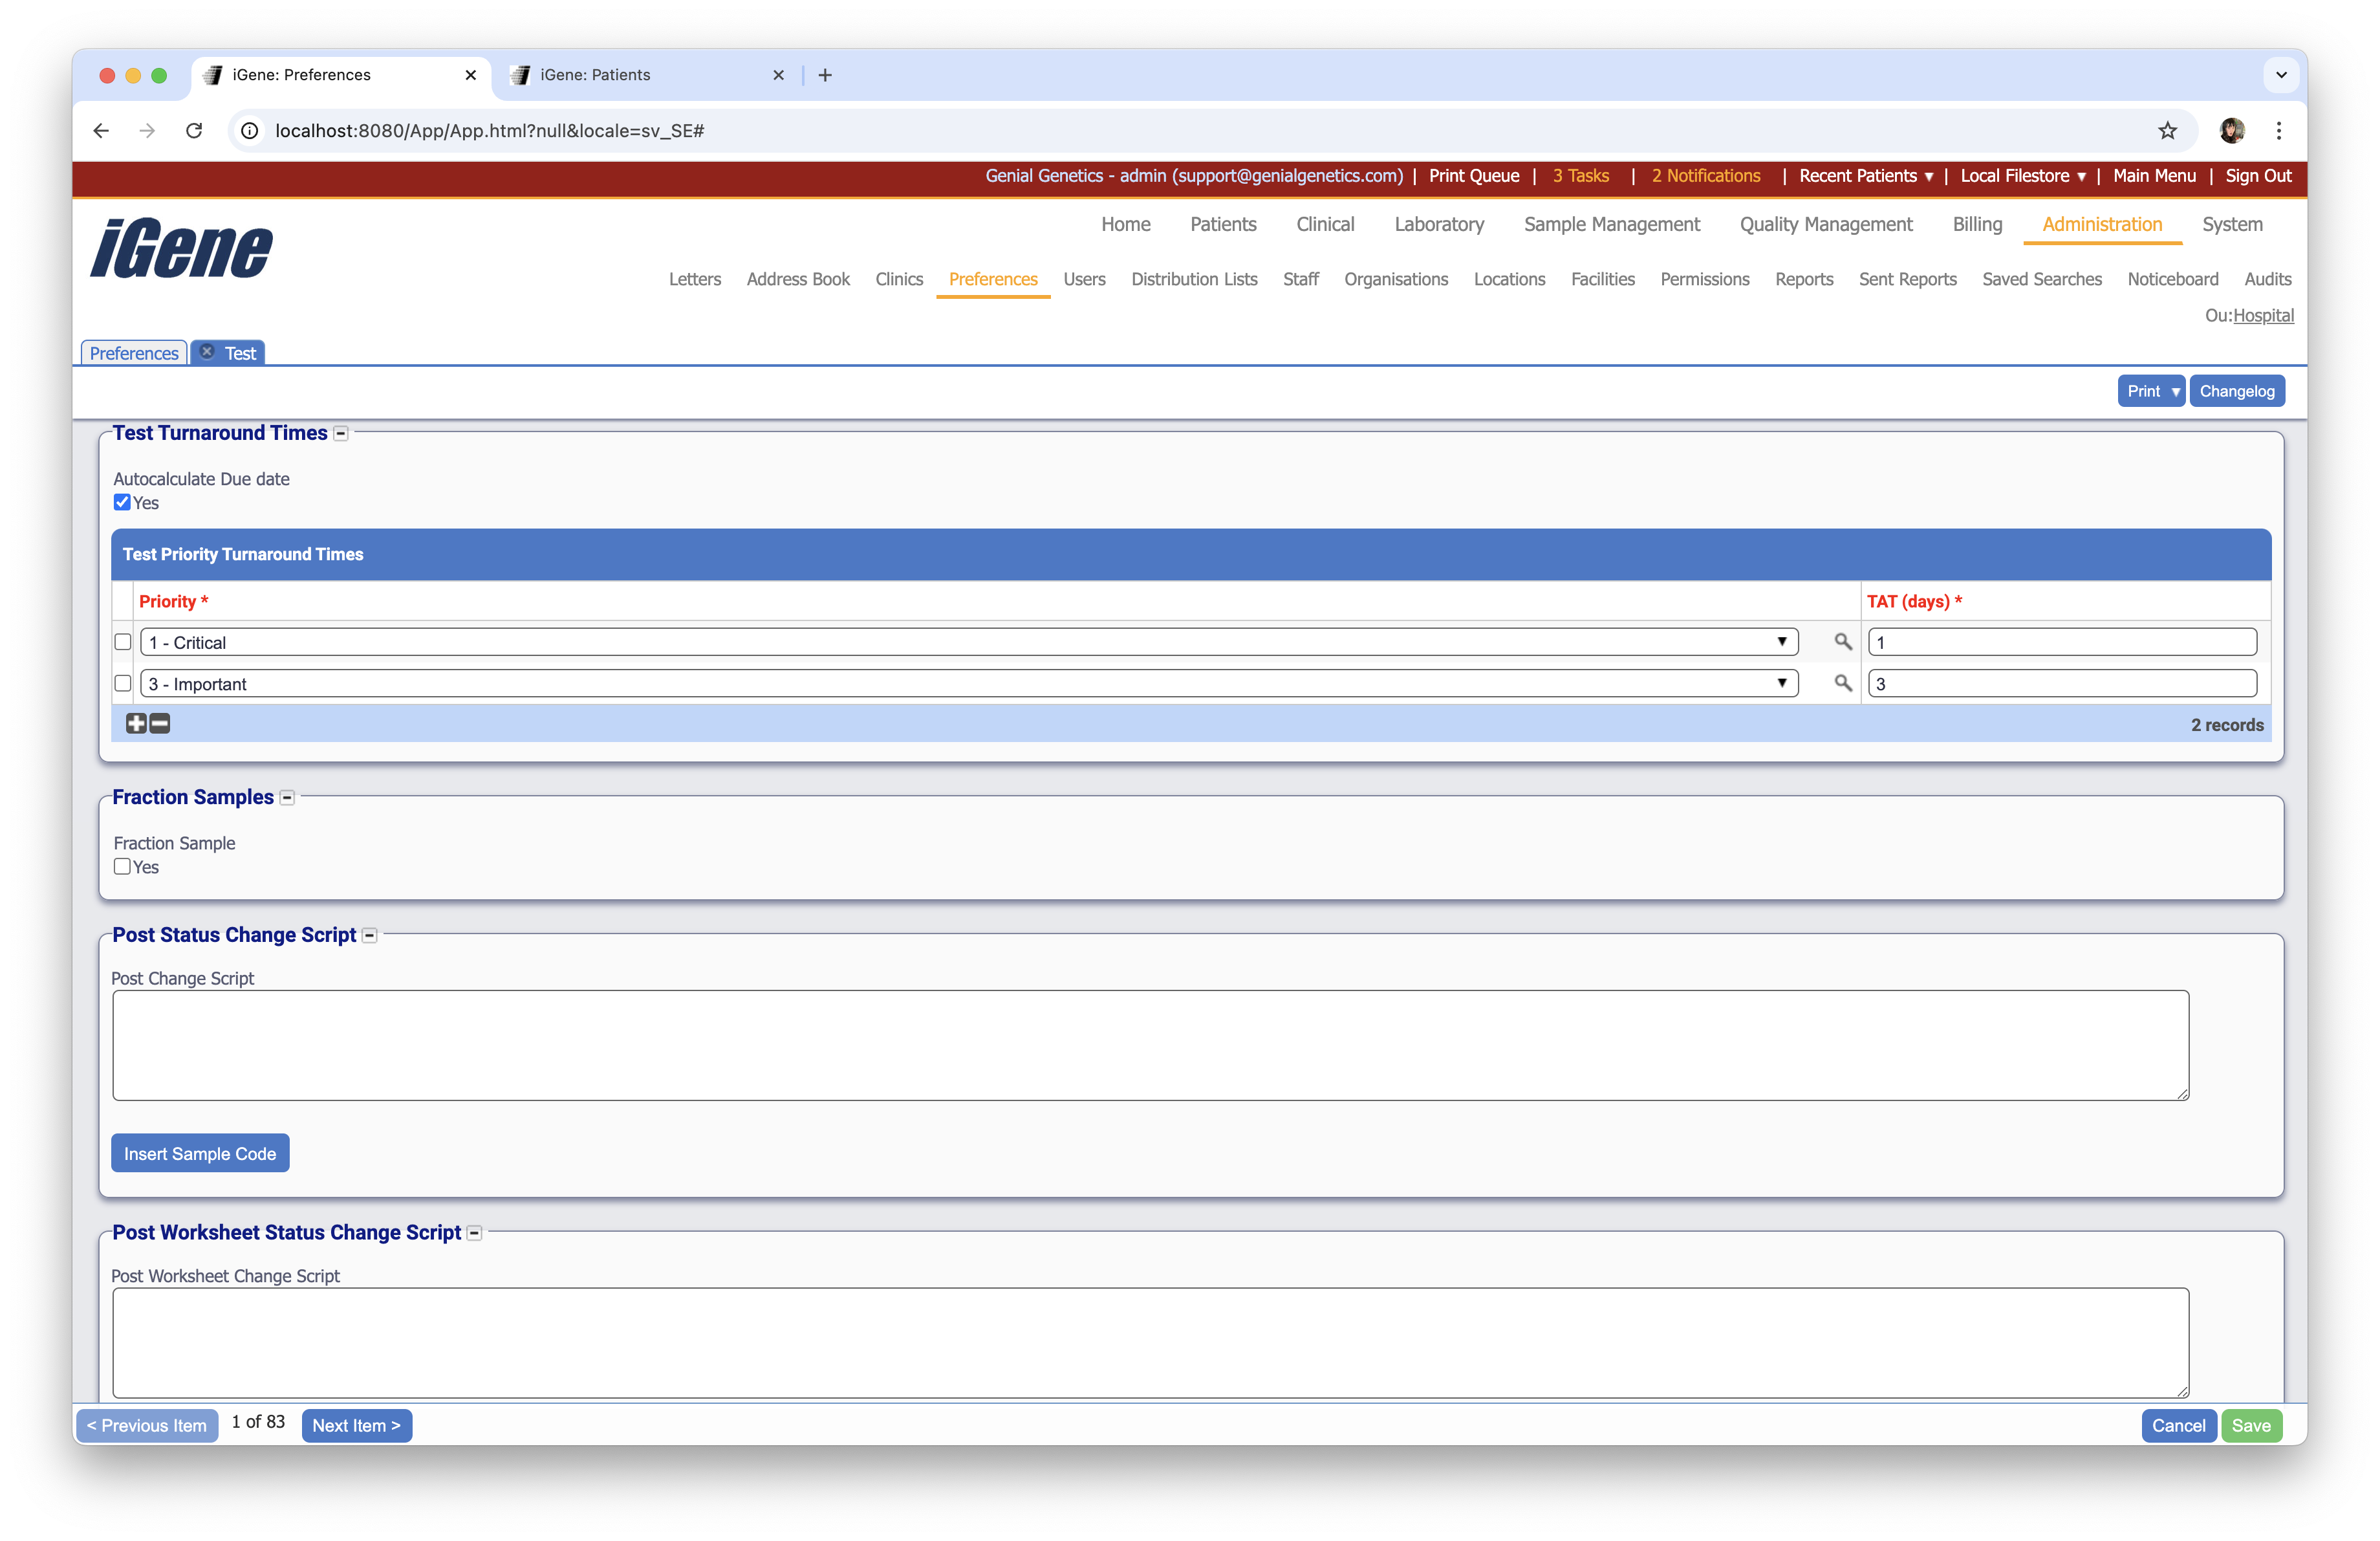Uncheck Autocalculate Due date Yes checkbox
This screenshot has width=2380, height=1541.
(122, 502)
